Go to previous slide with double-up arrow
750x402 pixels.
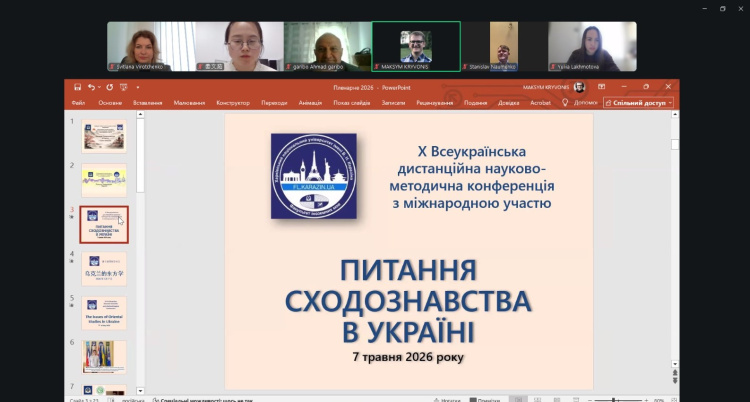pos(675,372)
